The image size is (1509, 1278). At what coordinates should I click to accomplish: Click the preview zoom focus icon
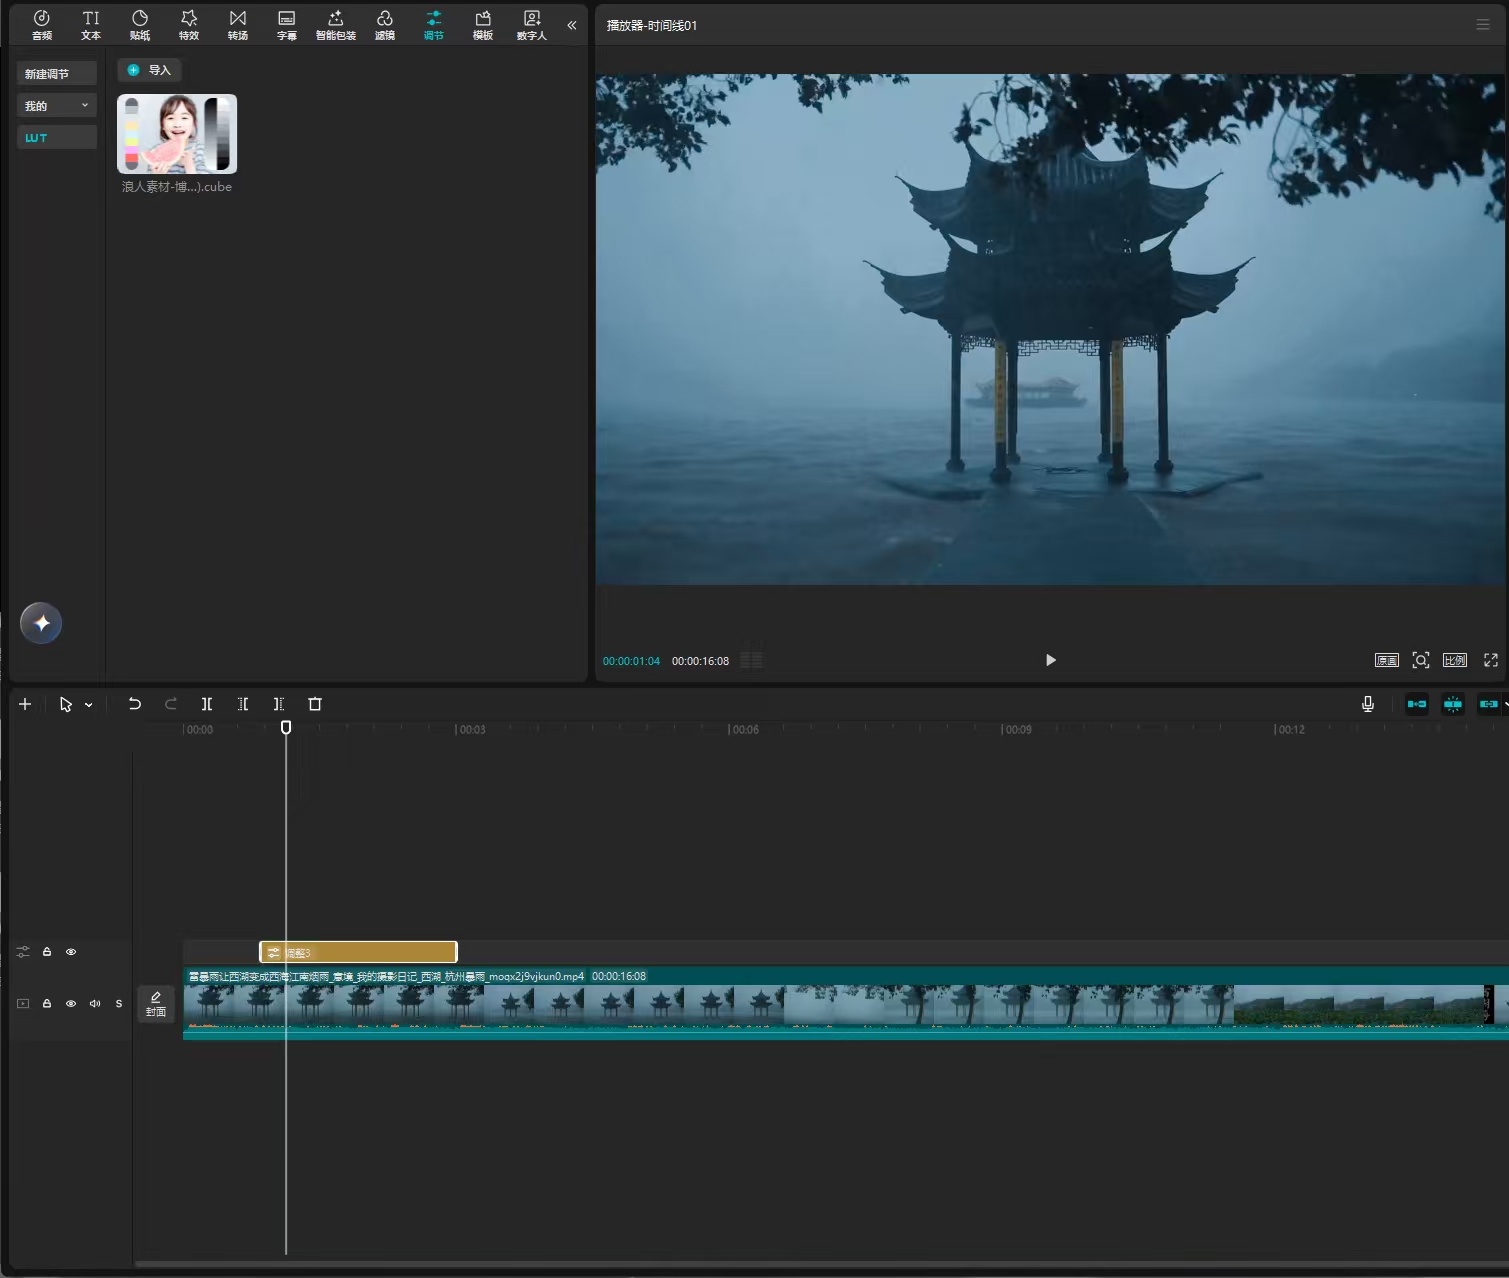pyautogui.click(x=1421, y=660)
